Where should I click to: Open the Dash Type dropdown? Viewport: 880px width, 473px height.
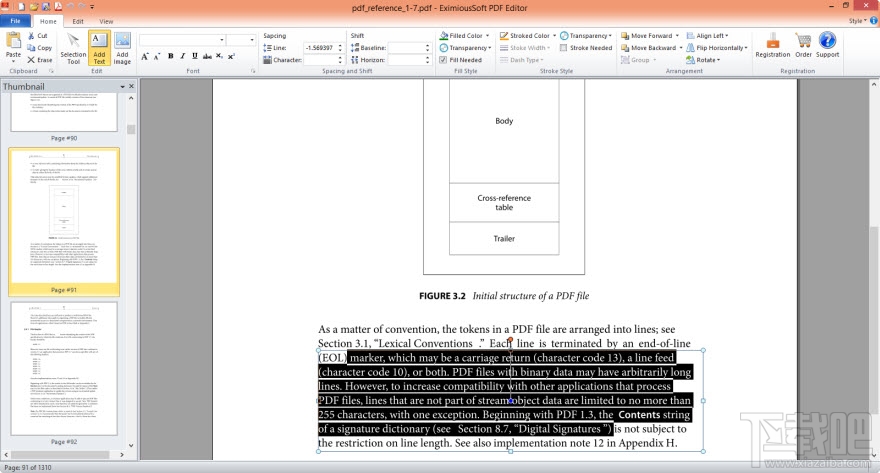click(x=522, y=59)
